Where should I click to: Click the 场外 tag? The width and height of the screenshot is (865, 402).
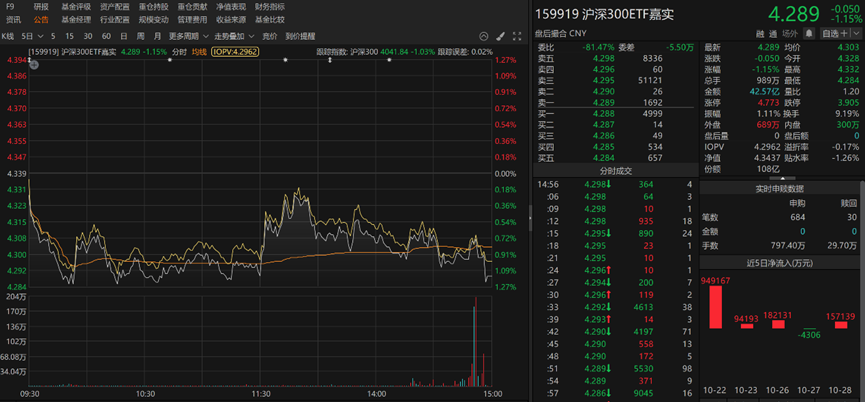point(790,34)
